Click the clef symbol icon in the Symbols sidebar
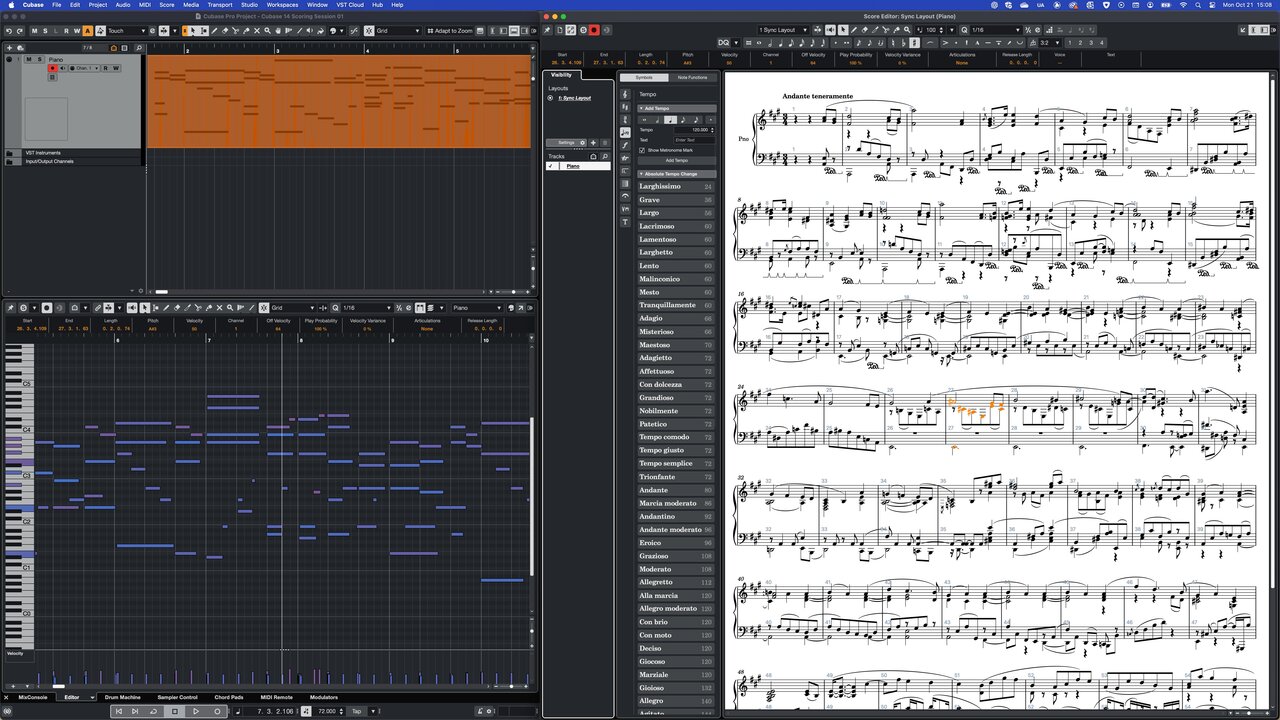Screen dimensions: 1280x720 pos(625,94)
